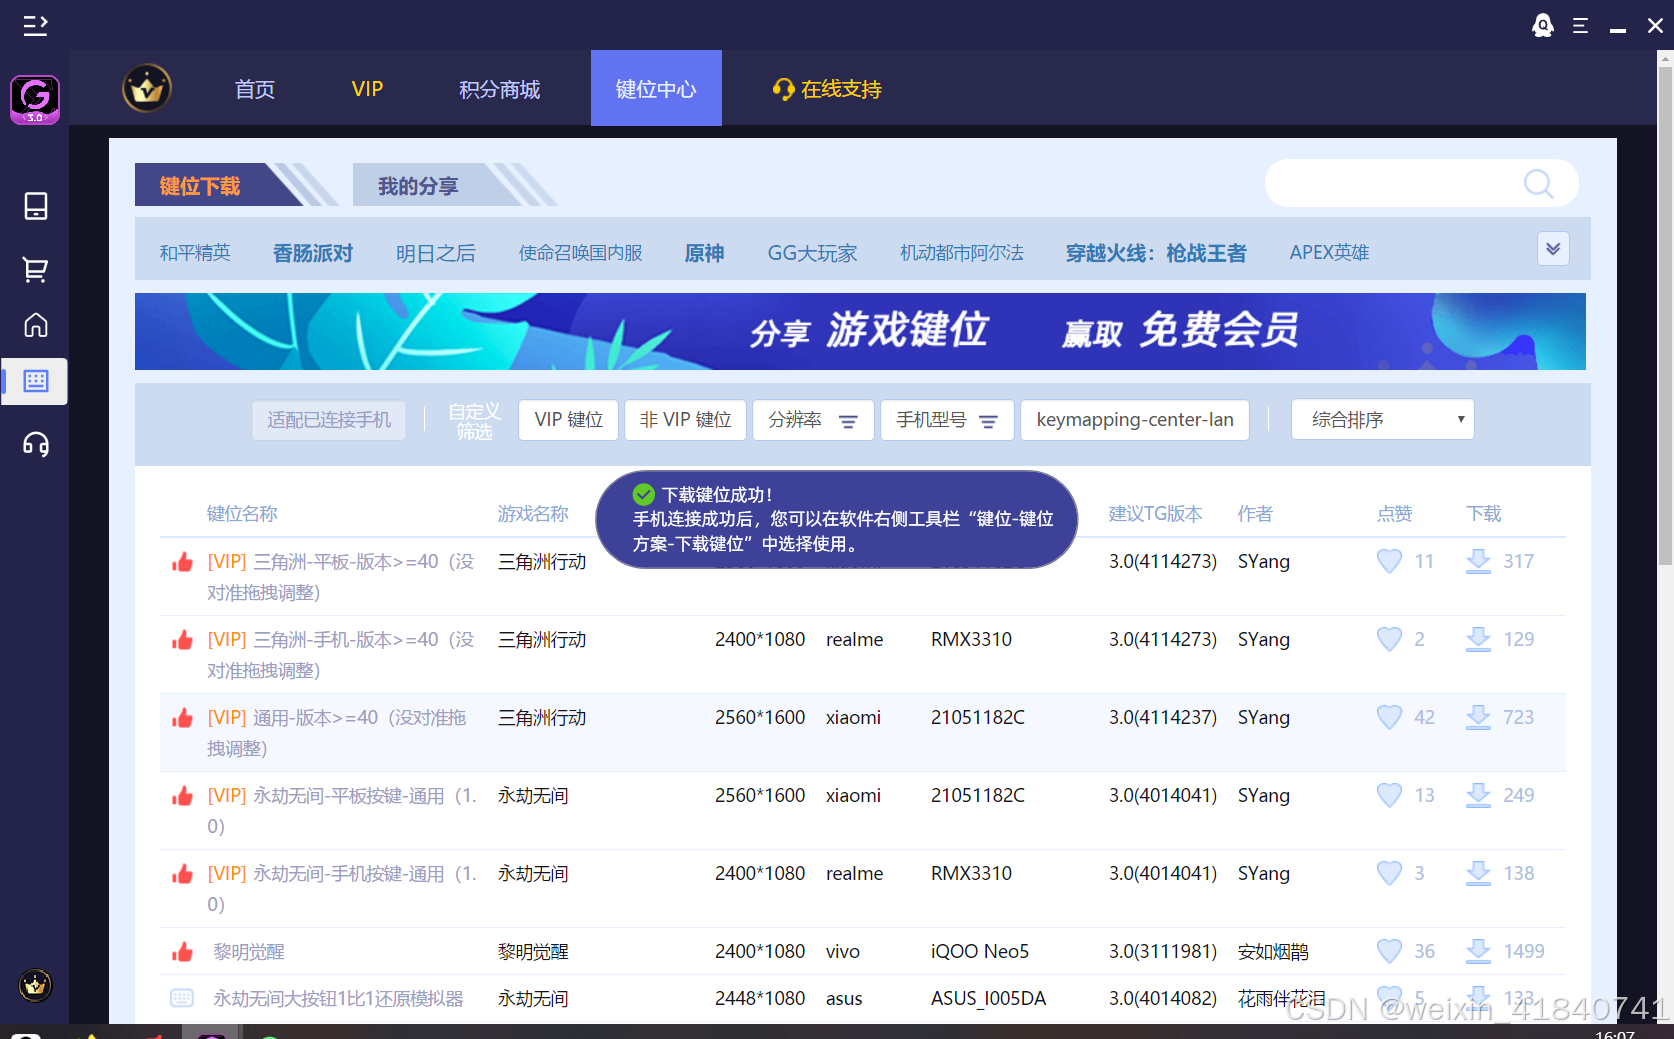Screen dimensions: 1674x1039
Task: Filter by game 使命召唤国内服
Action: [581, 253]
